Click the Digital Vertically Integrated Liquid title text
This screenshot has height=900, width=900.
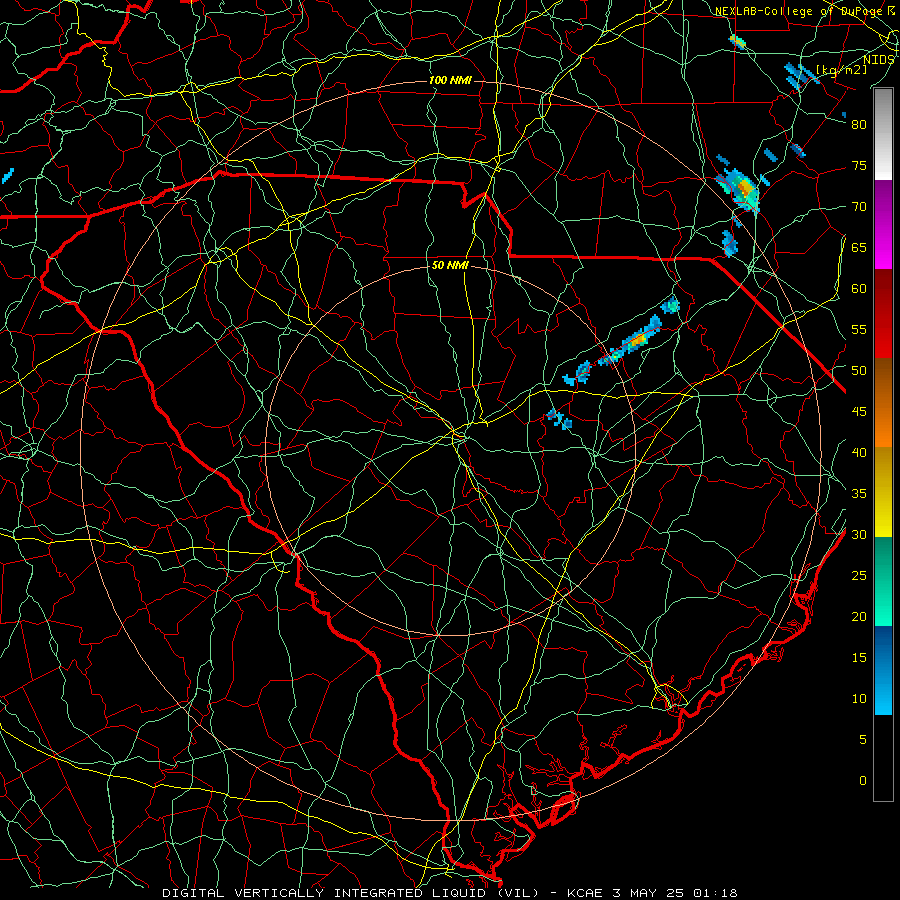click(x=350, y=893)
